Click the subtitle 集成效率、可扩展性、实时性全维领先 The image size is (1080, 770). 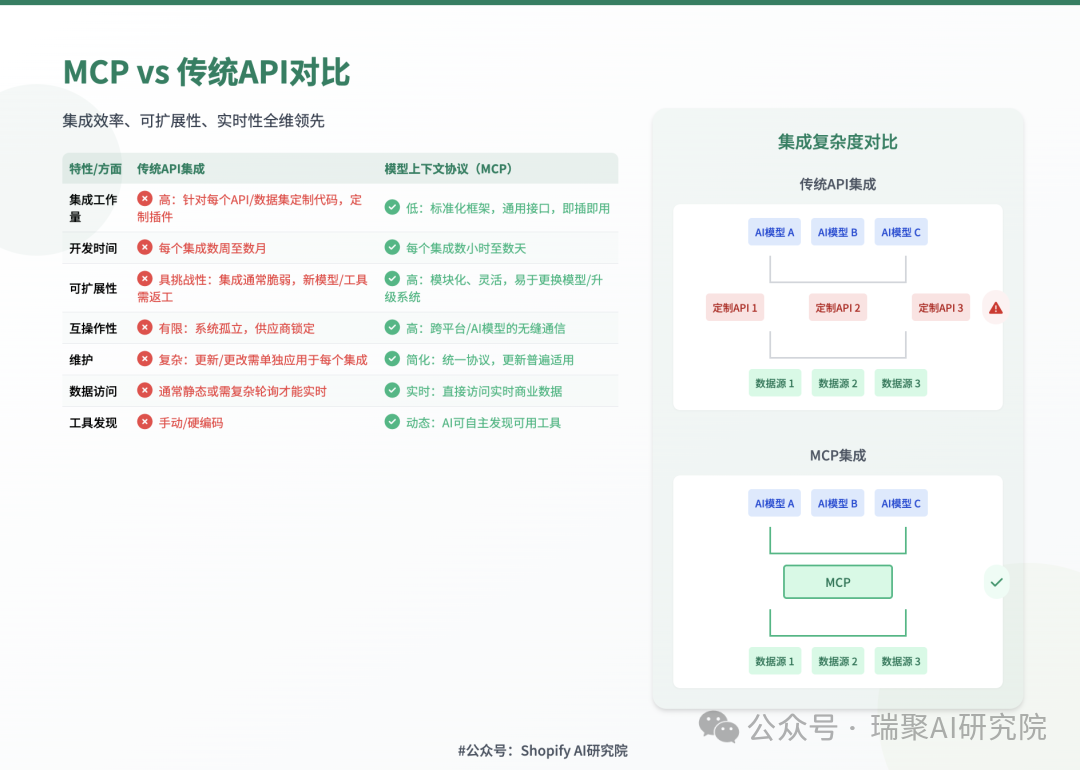point(194,121)
